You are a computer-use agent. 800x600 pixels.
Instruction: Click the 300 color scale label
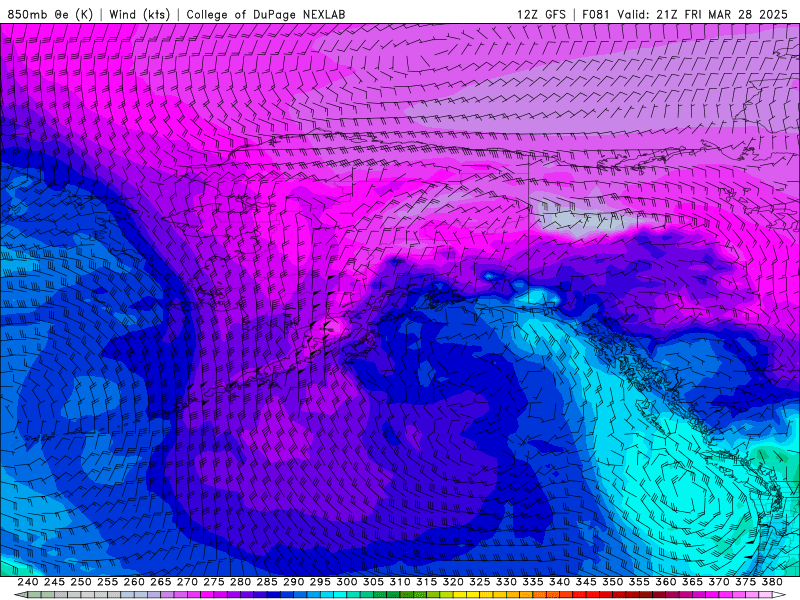346,582
